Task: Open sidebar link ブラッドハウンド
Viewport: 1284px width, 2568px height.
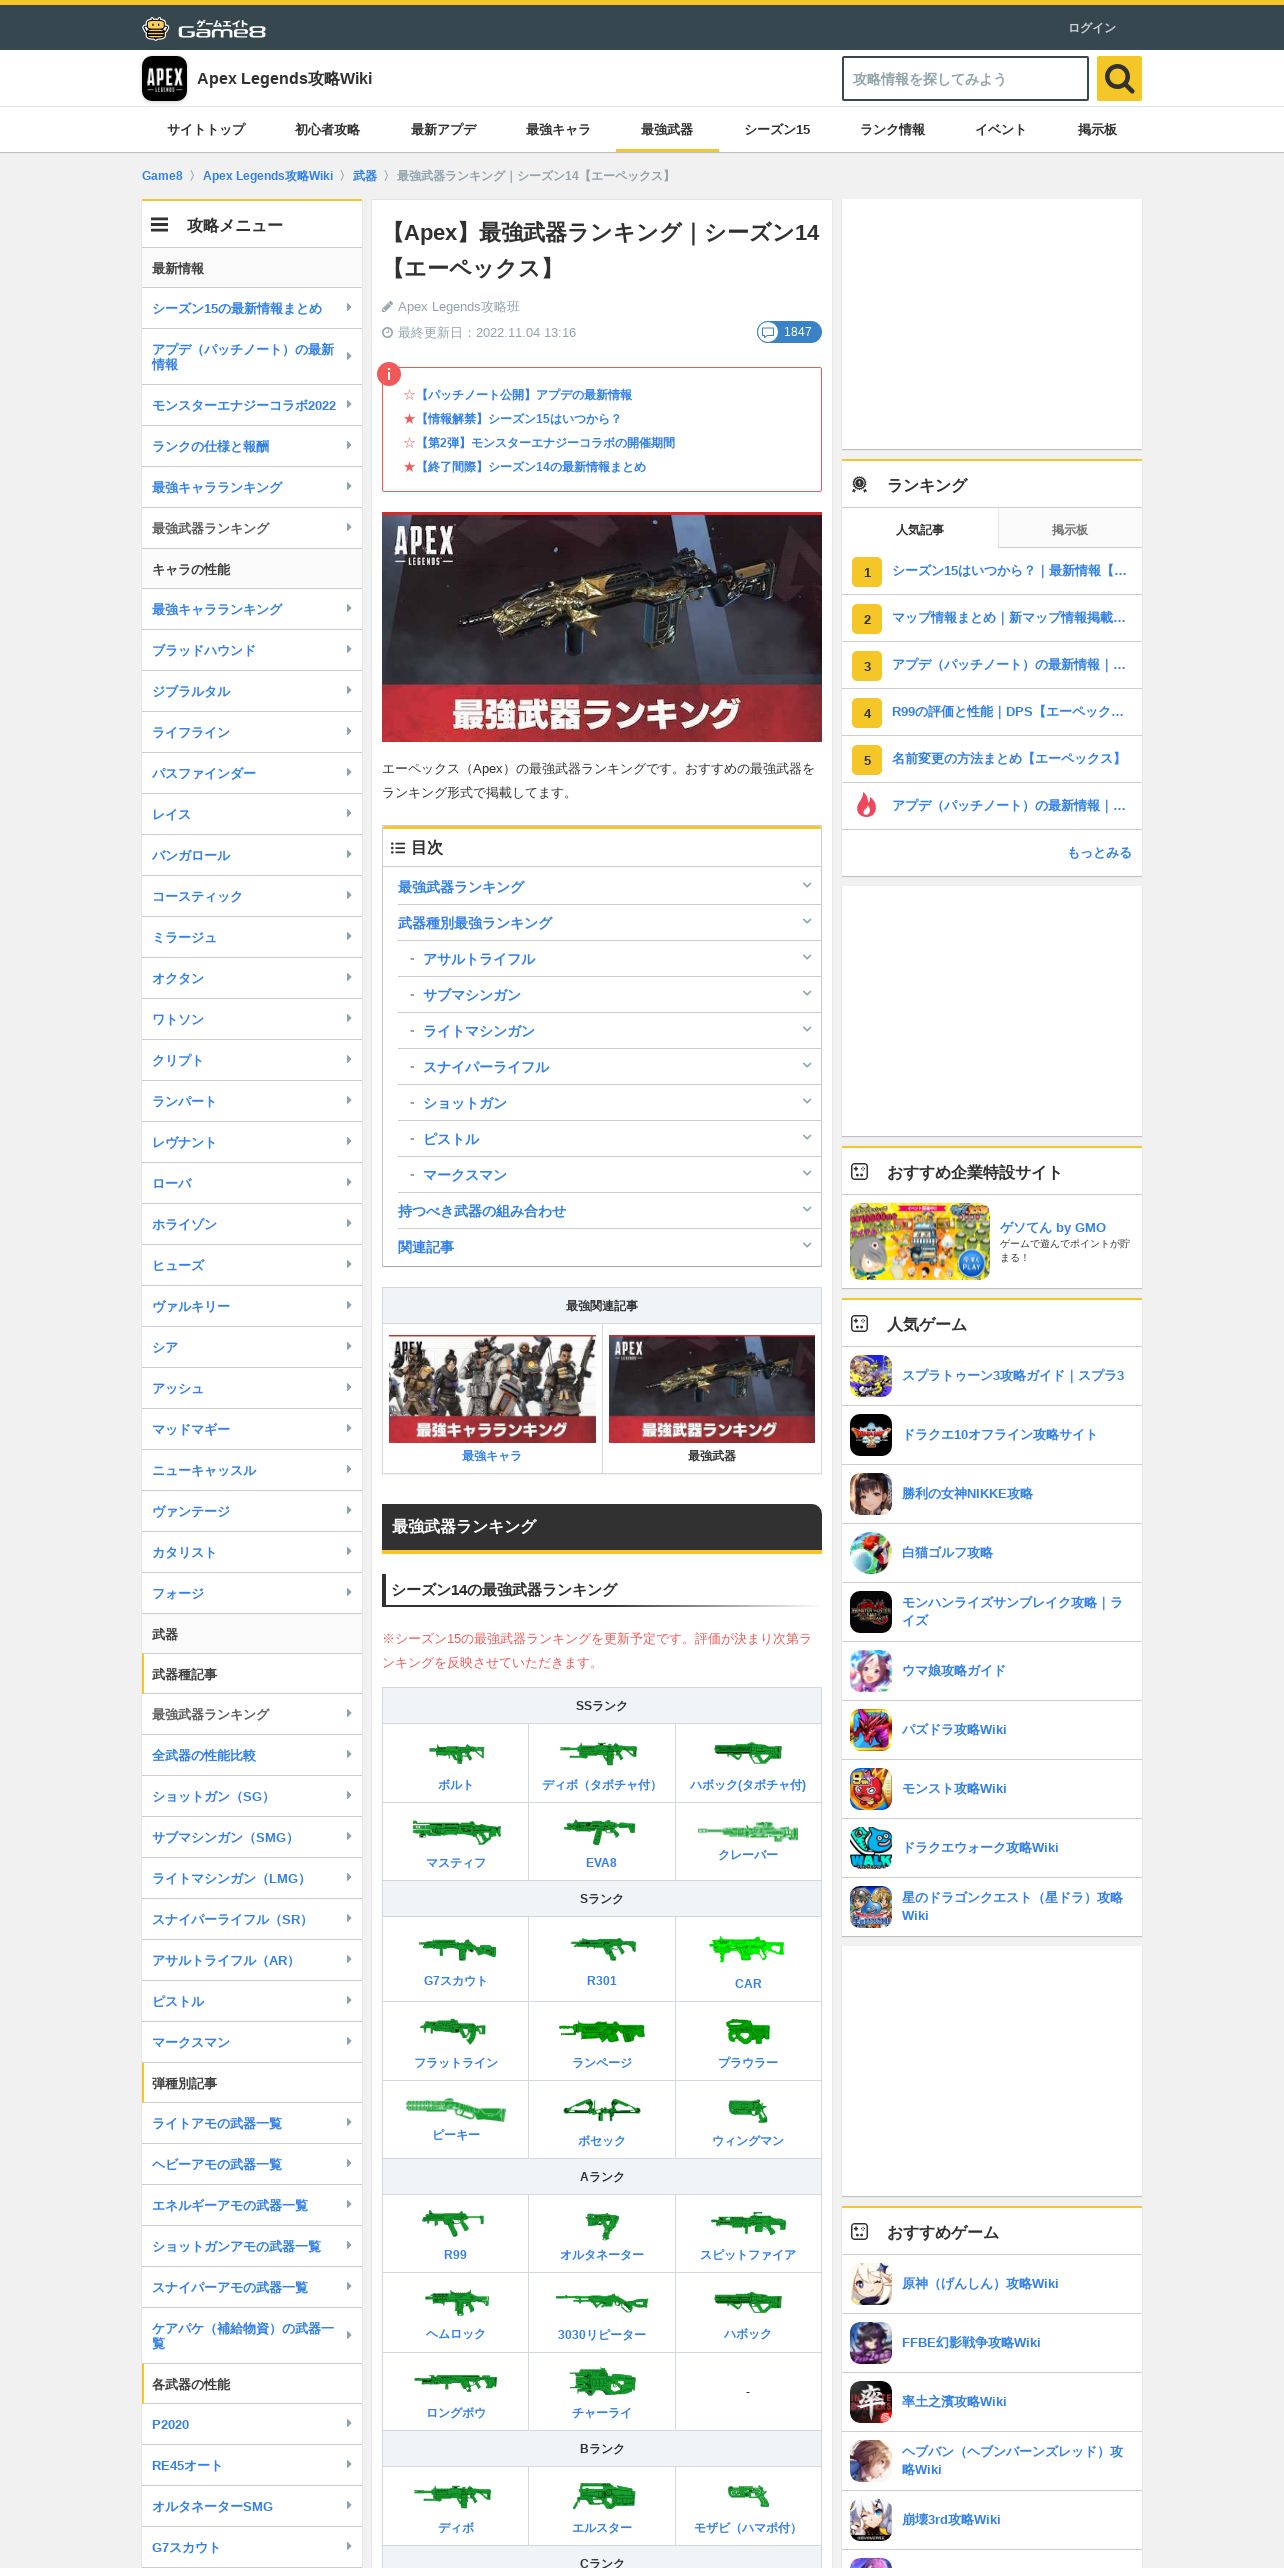Action: coord(252,650)
